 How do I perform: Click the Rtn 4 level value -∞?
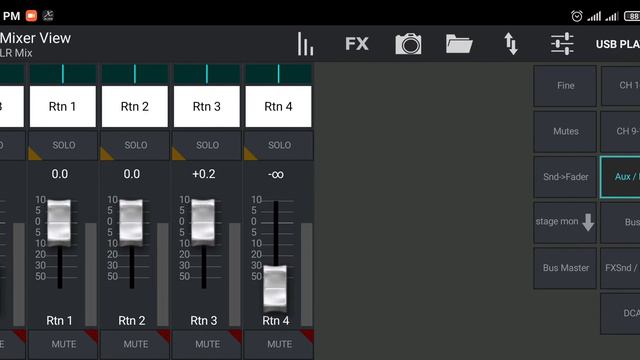tap(276, 175)
